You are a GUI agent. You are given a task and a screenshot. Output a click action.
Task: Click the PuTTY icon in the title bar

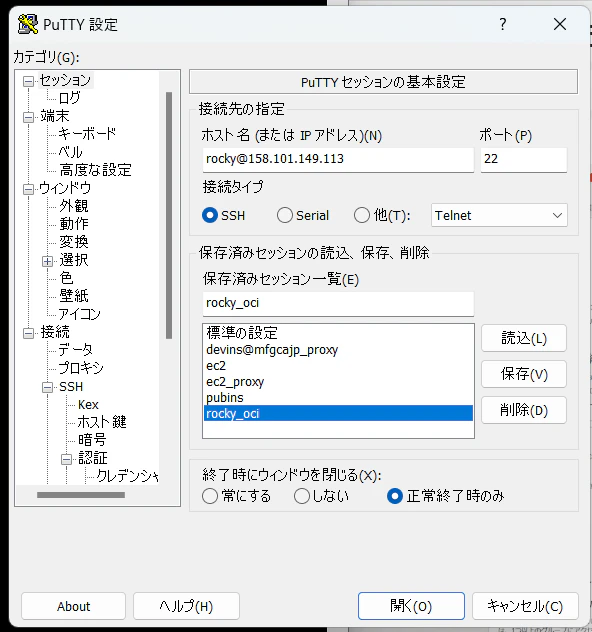tap(28, 24)
